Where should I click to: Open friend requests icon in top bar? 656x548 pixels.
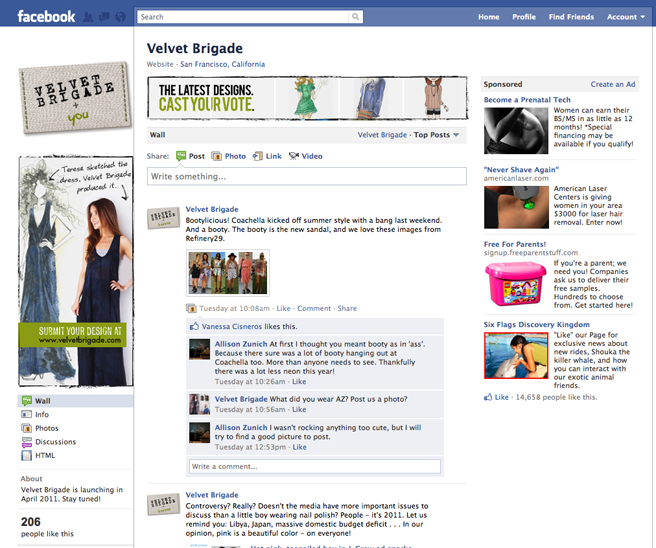click(x=88, y=17)
